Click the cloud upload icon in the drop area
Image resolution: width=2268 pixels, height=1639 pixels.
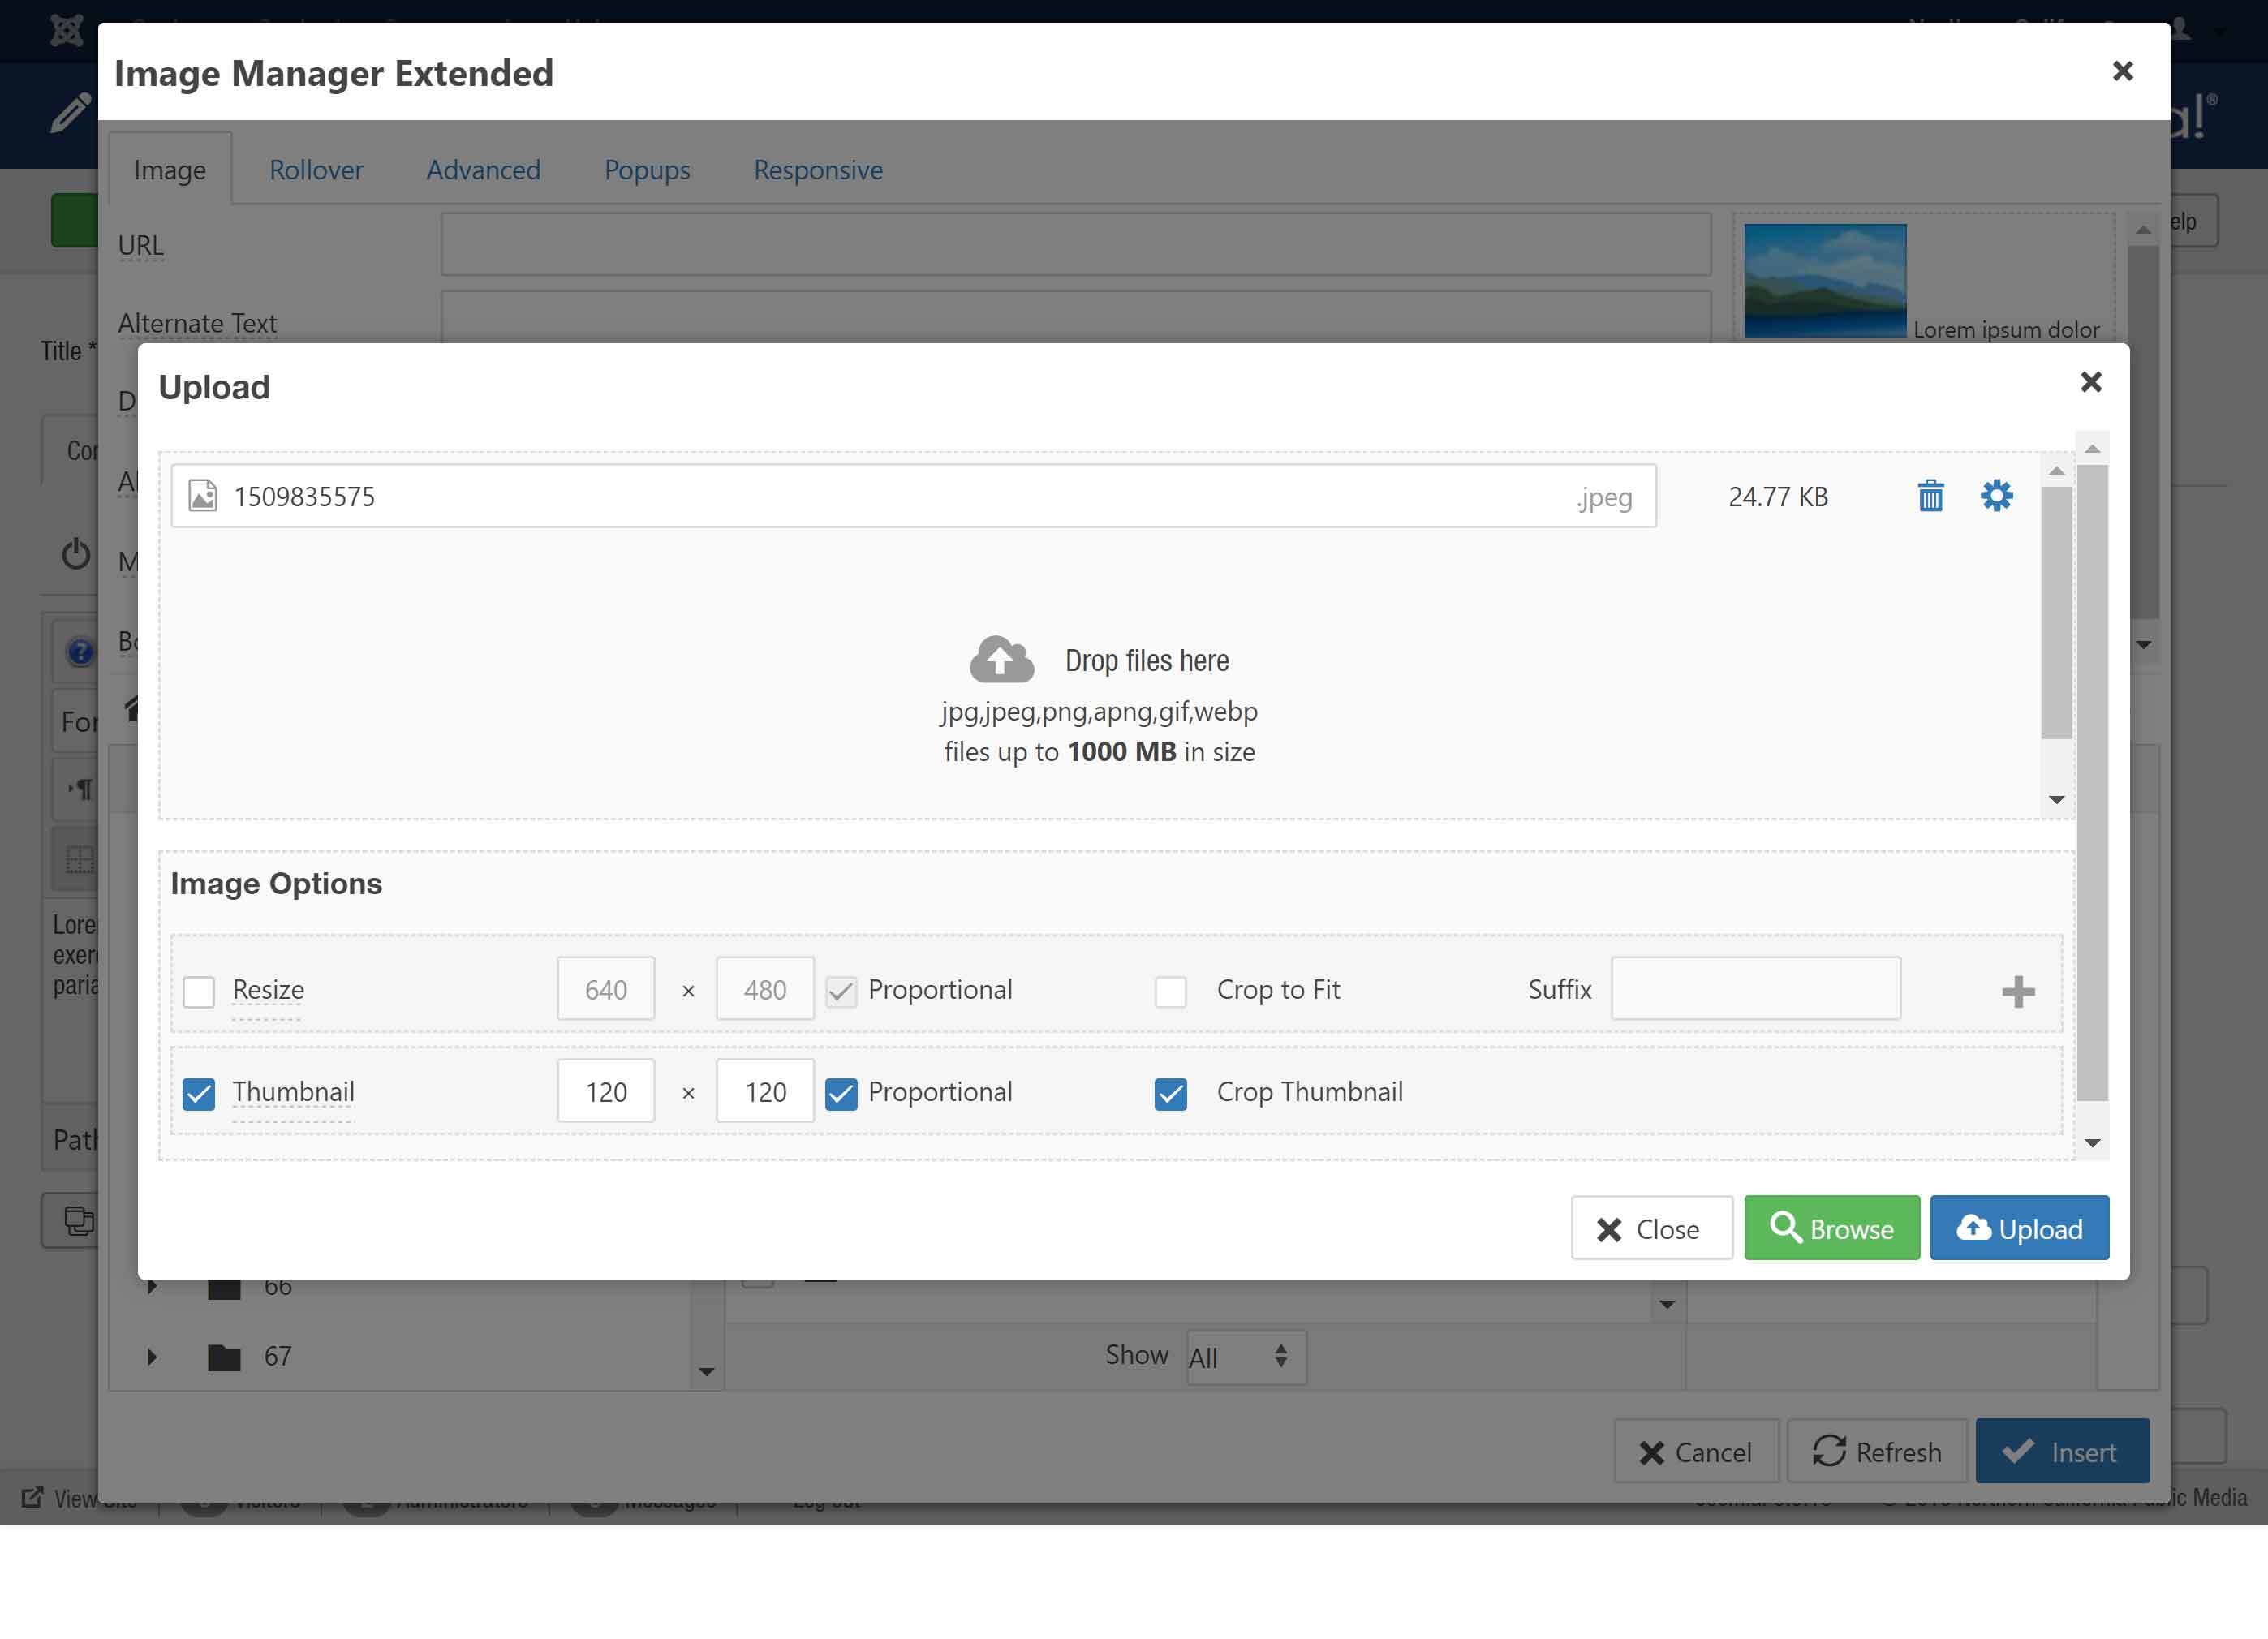click(1001, 660)
